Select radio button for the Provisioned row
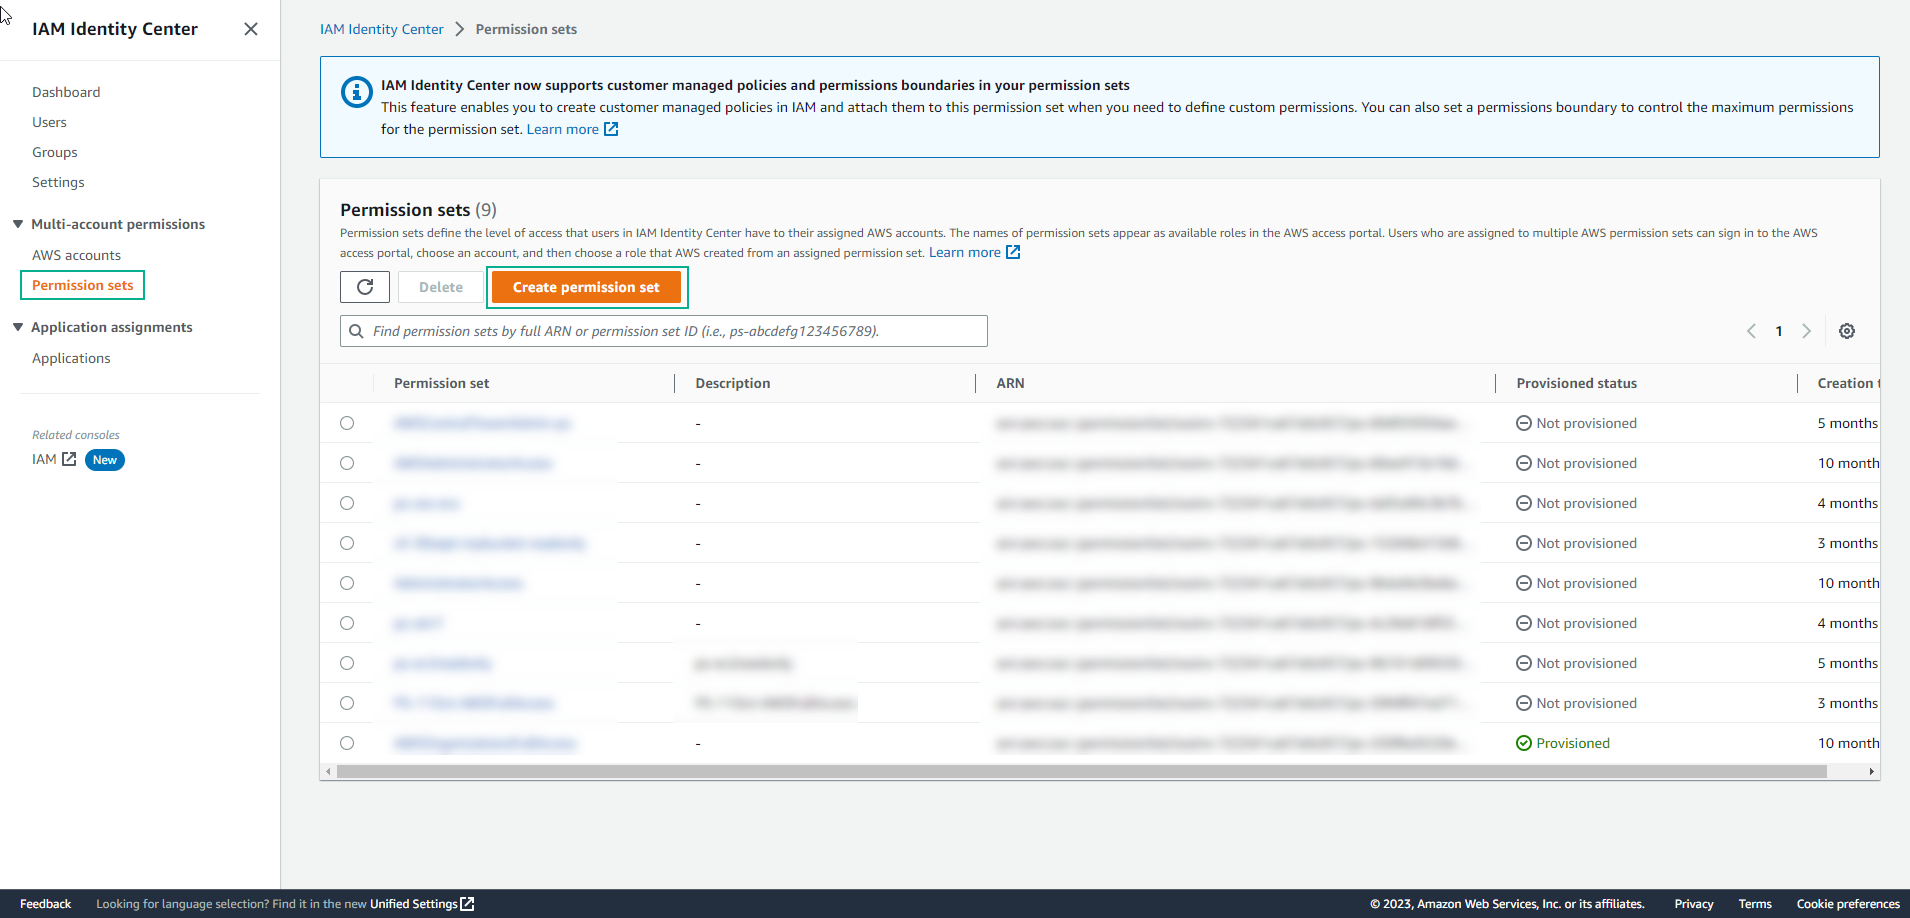 point(347,743)
